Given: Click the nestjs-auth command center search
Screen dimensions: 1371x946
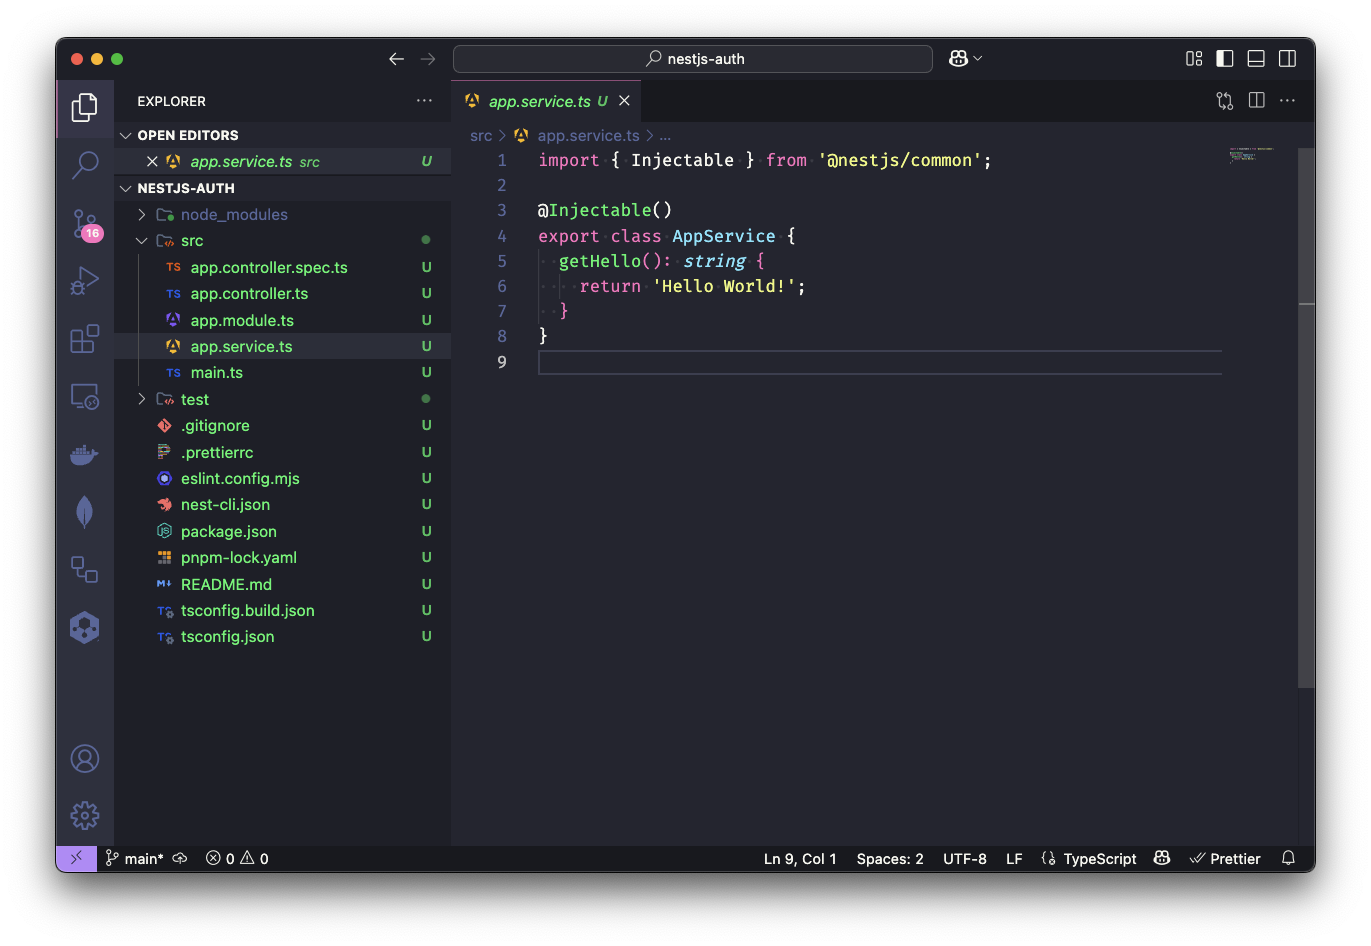Looking at the screenshot, I should (692, 59).
